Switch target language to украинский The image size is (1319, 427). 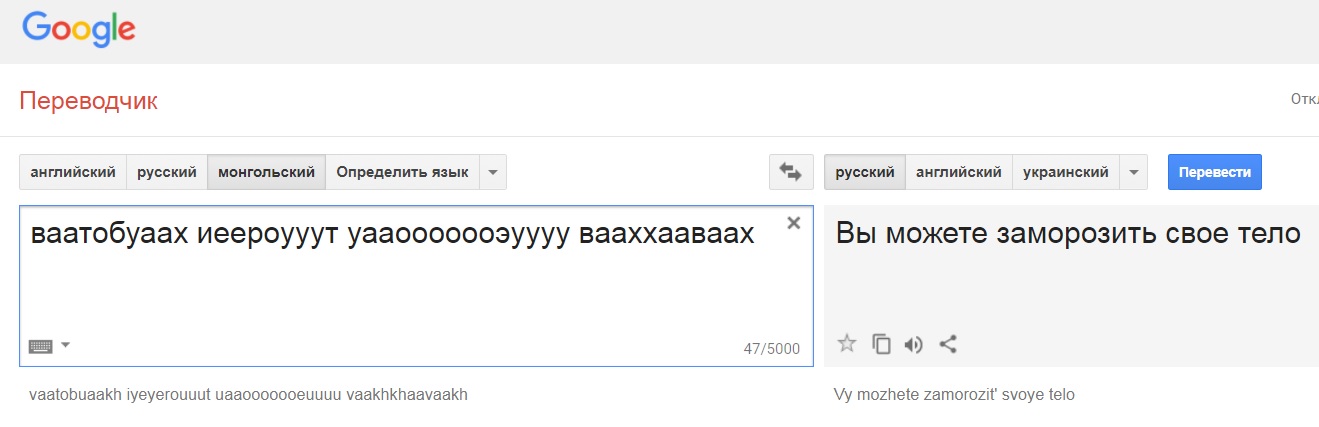[x=1066, y=172]
